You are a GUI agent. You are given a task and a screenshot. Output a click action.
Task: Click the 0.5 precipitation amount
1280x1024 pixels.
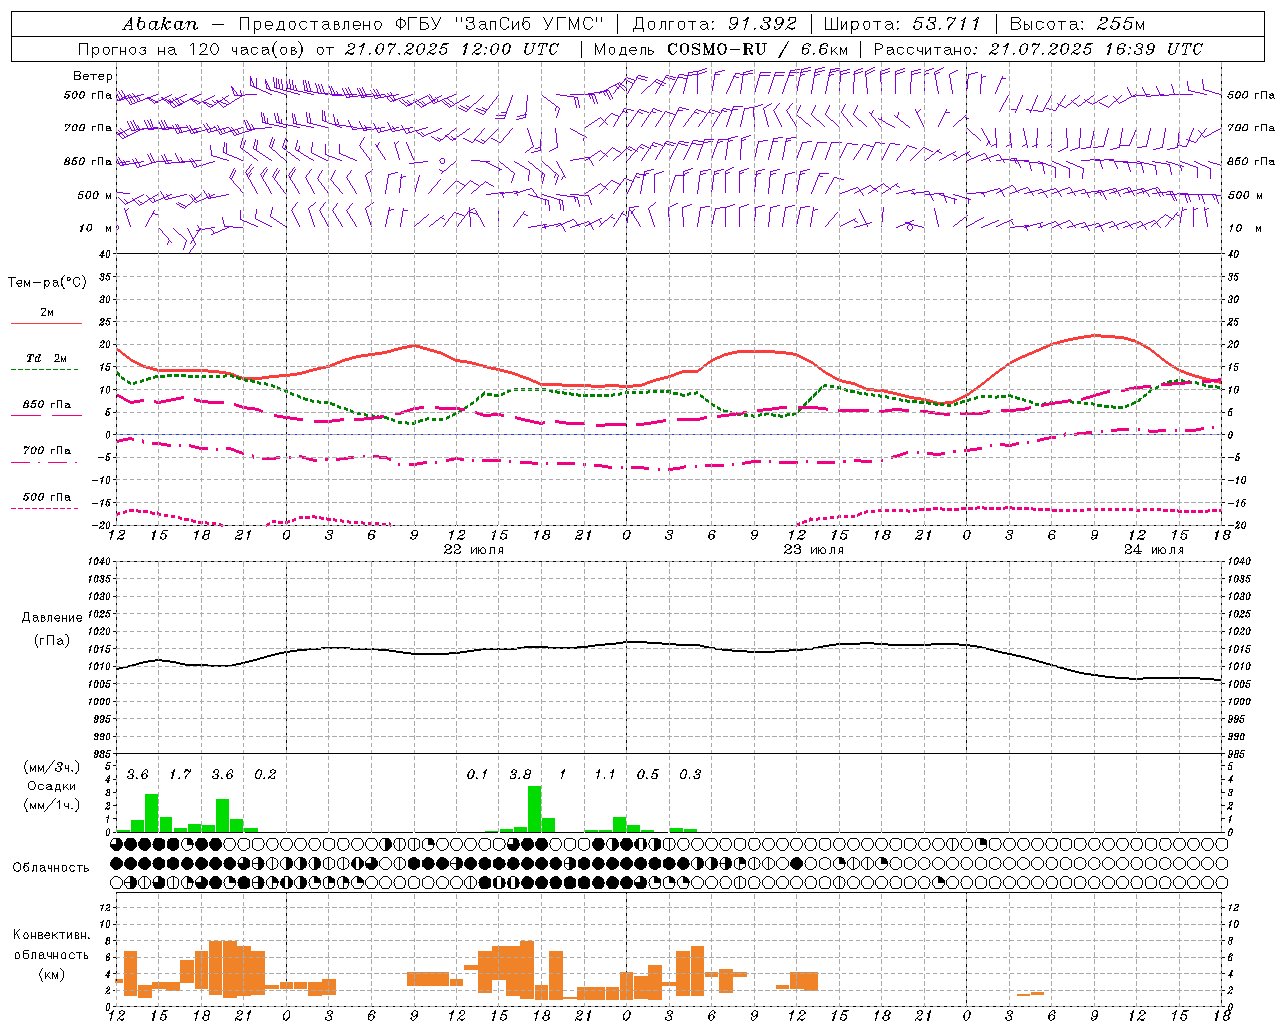pyautogui.click(x=648, y=774)
